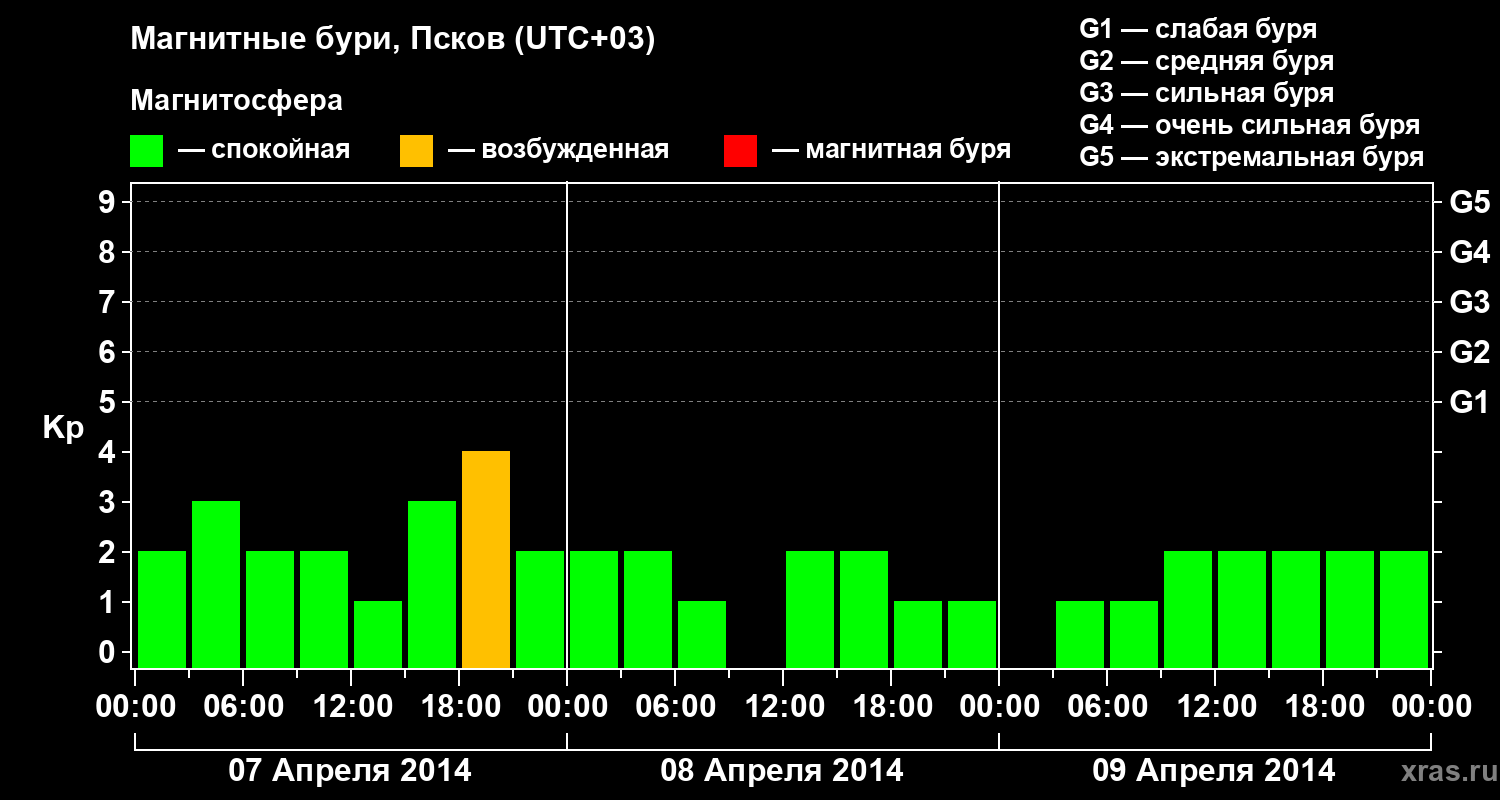This screenshot has height=800, width=1500.
Task: Click the '— спокойная' legend label
Action: [264, 151]
